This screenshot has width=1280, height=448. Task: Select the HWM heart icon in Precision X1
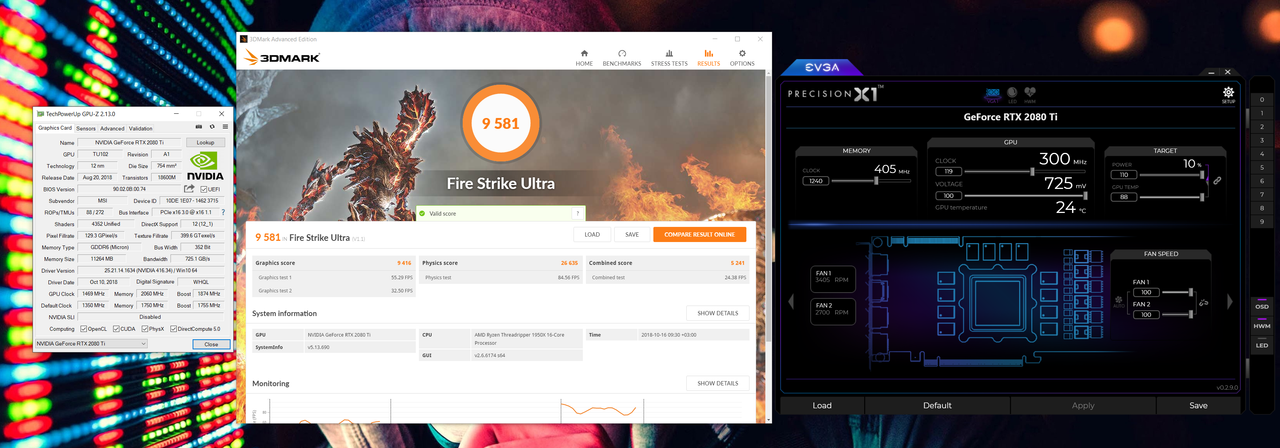(1030, 95)
